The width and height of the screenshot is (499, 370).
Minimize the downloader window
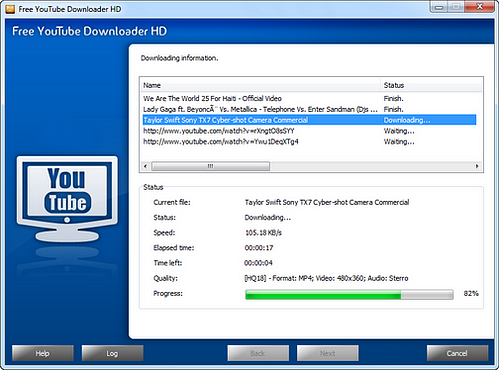click(439, 7)
